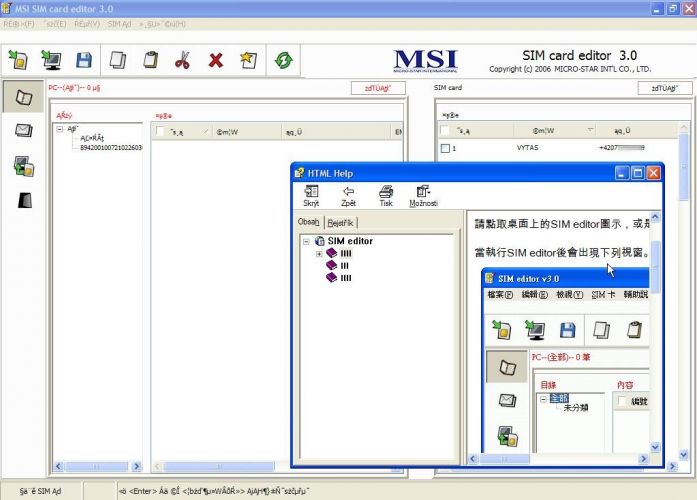Click the red X delete icon
Viewport: 697px width, 500px height.
(x=216, y=60)
